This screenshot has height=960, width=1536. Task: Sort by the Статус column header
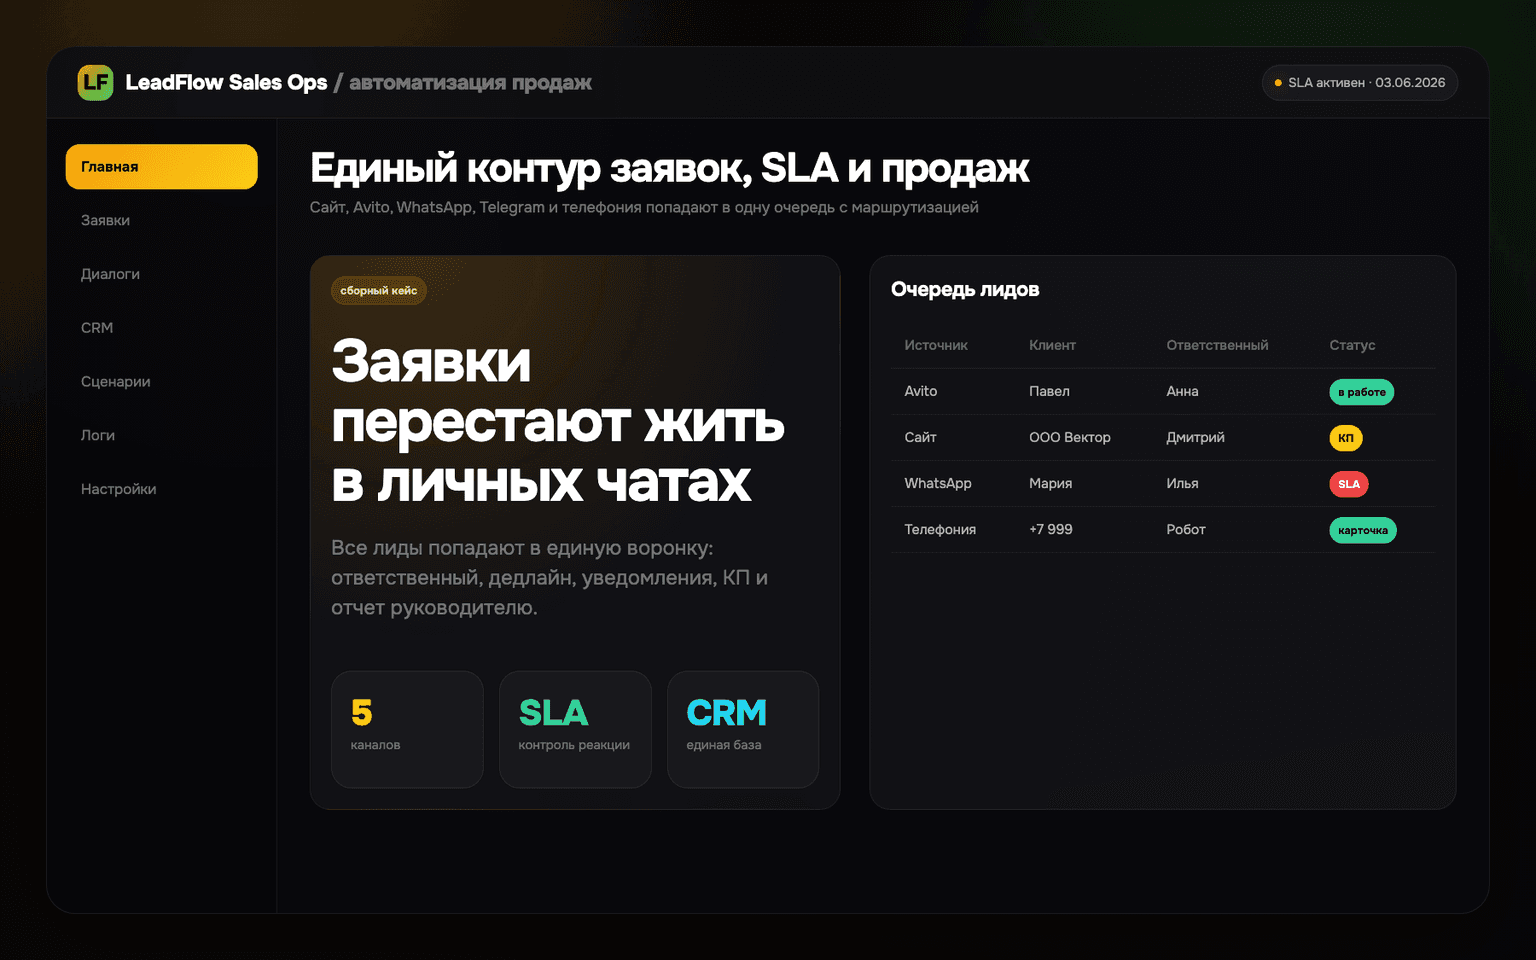(1352, 345)
